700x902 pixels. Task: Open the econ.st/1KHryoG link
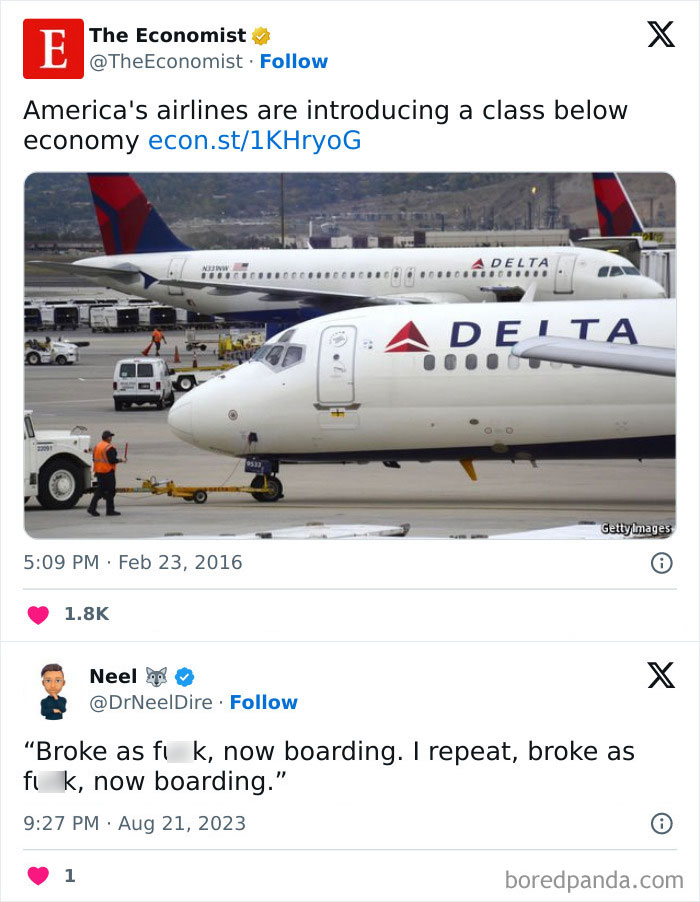tap(254, 141)
